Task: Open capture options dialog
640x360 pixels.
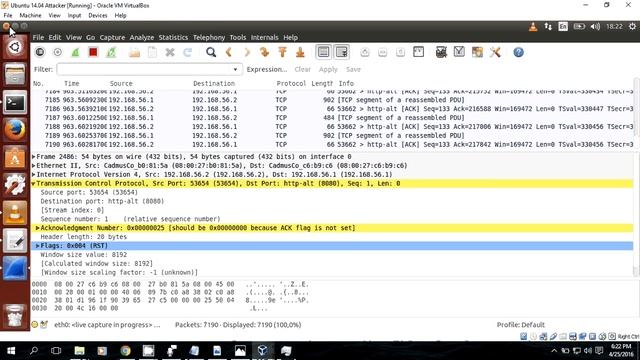Action: 58,52
